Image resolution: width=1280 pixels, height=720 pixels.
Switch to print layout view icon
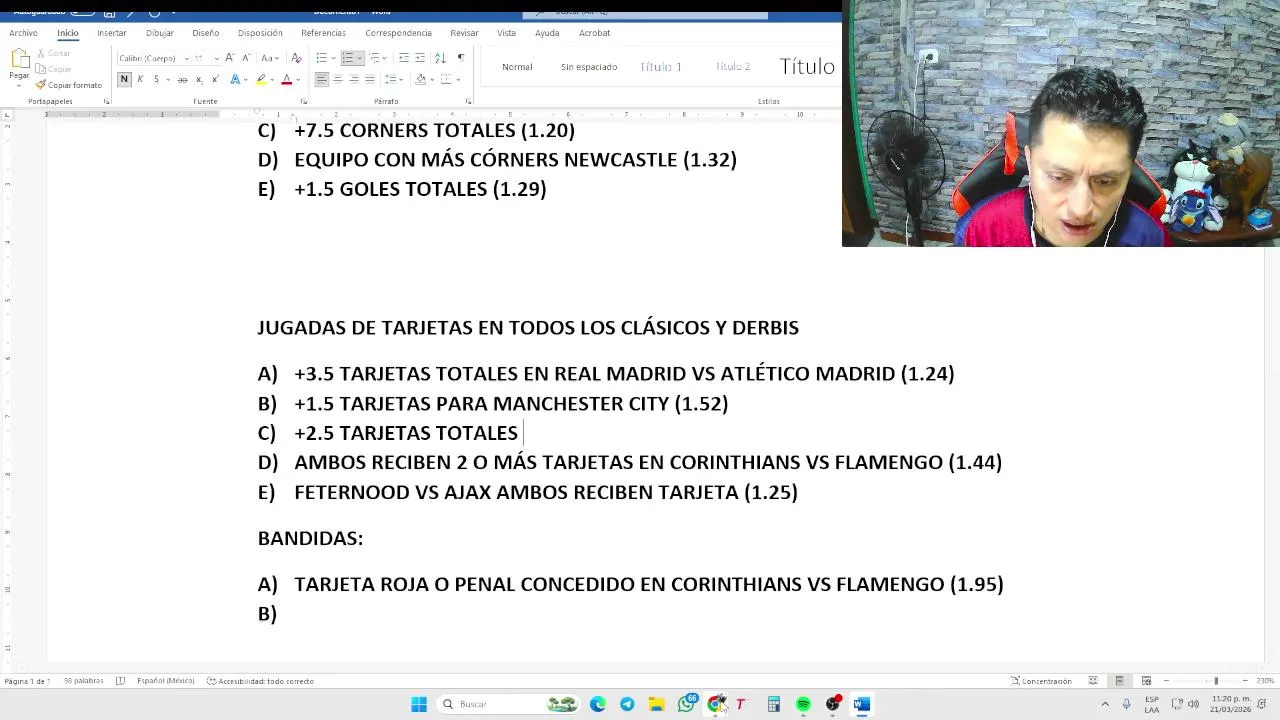(1119, 681)
